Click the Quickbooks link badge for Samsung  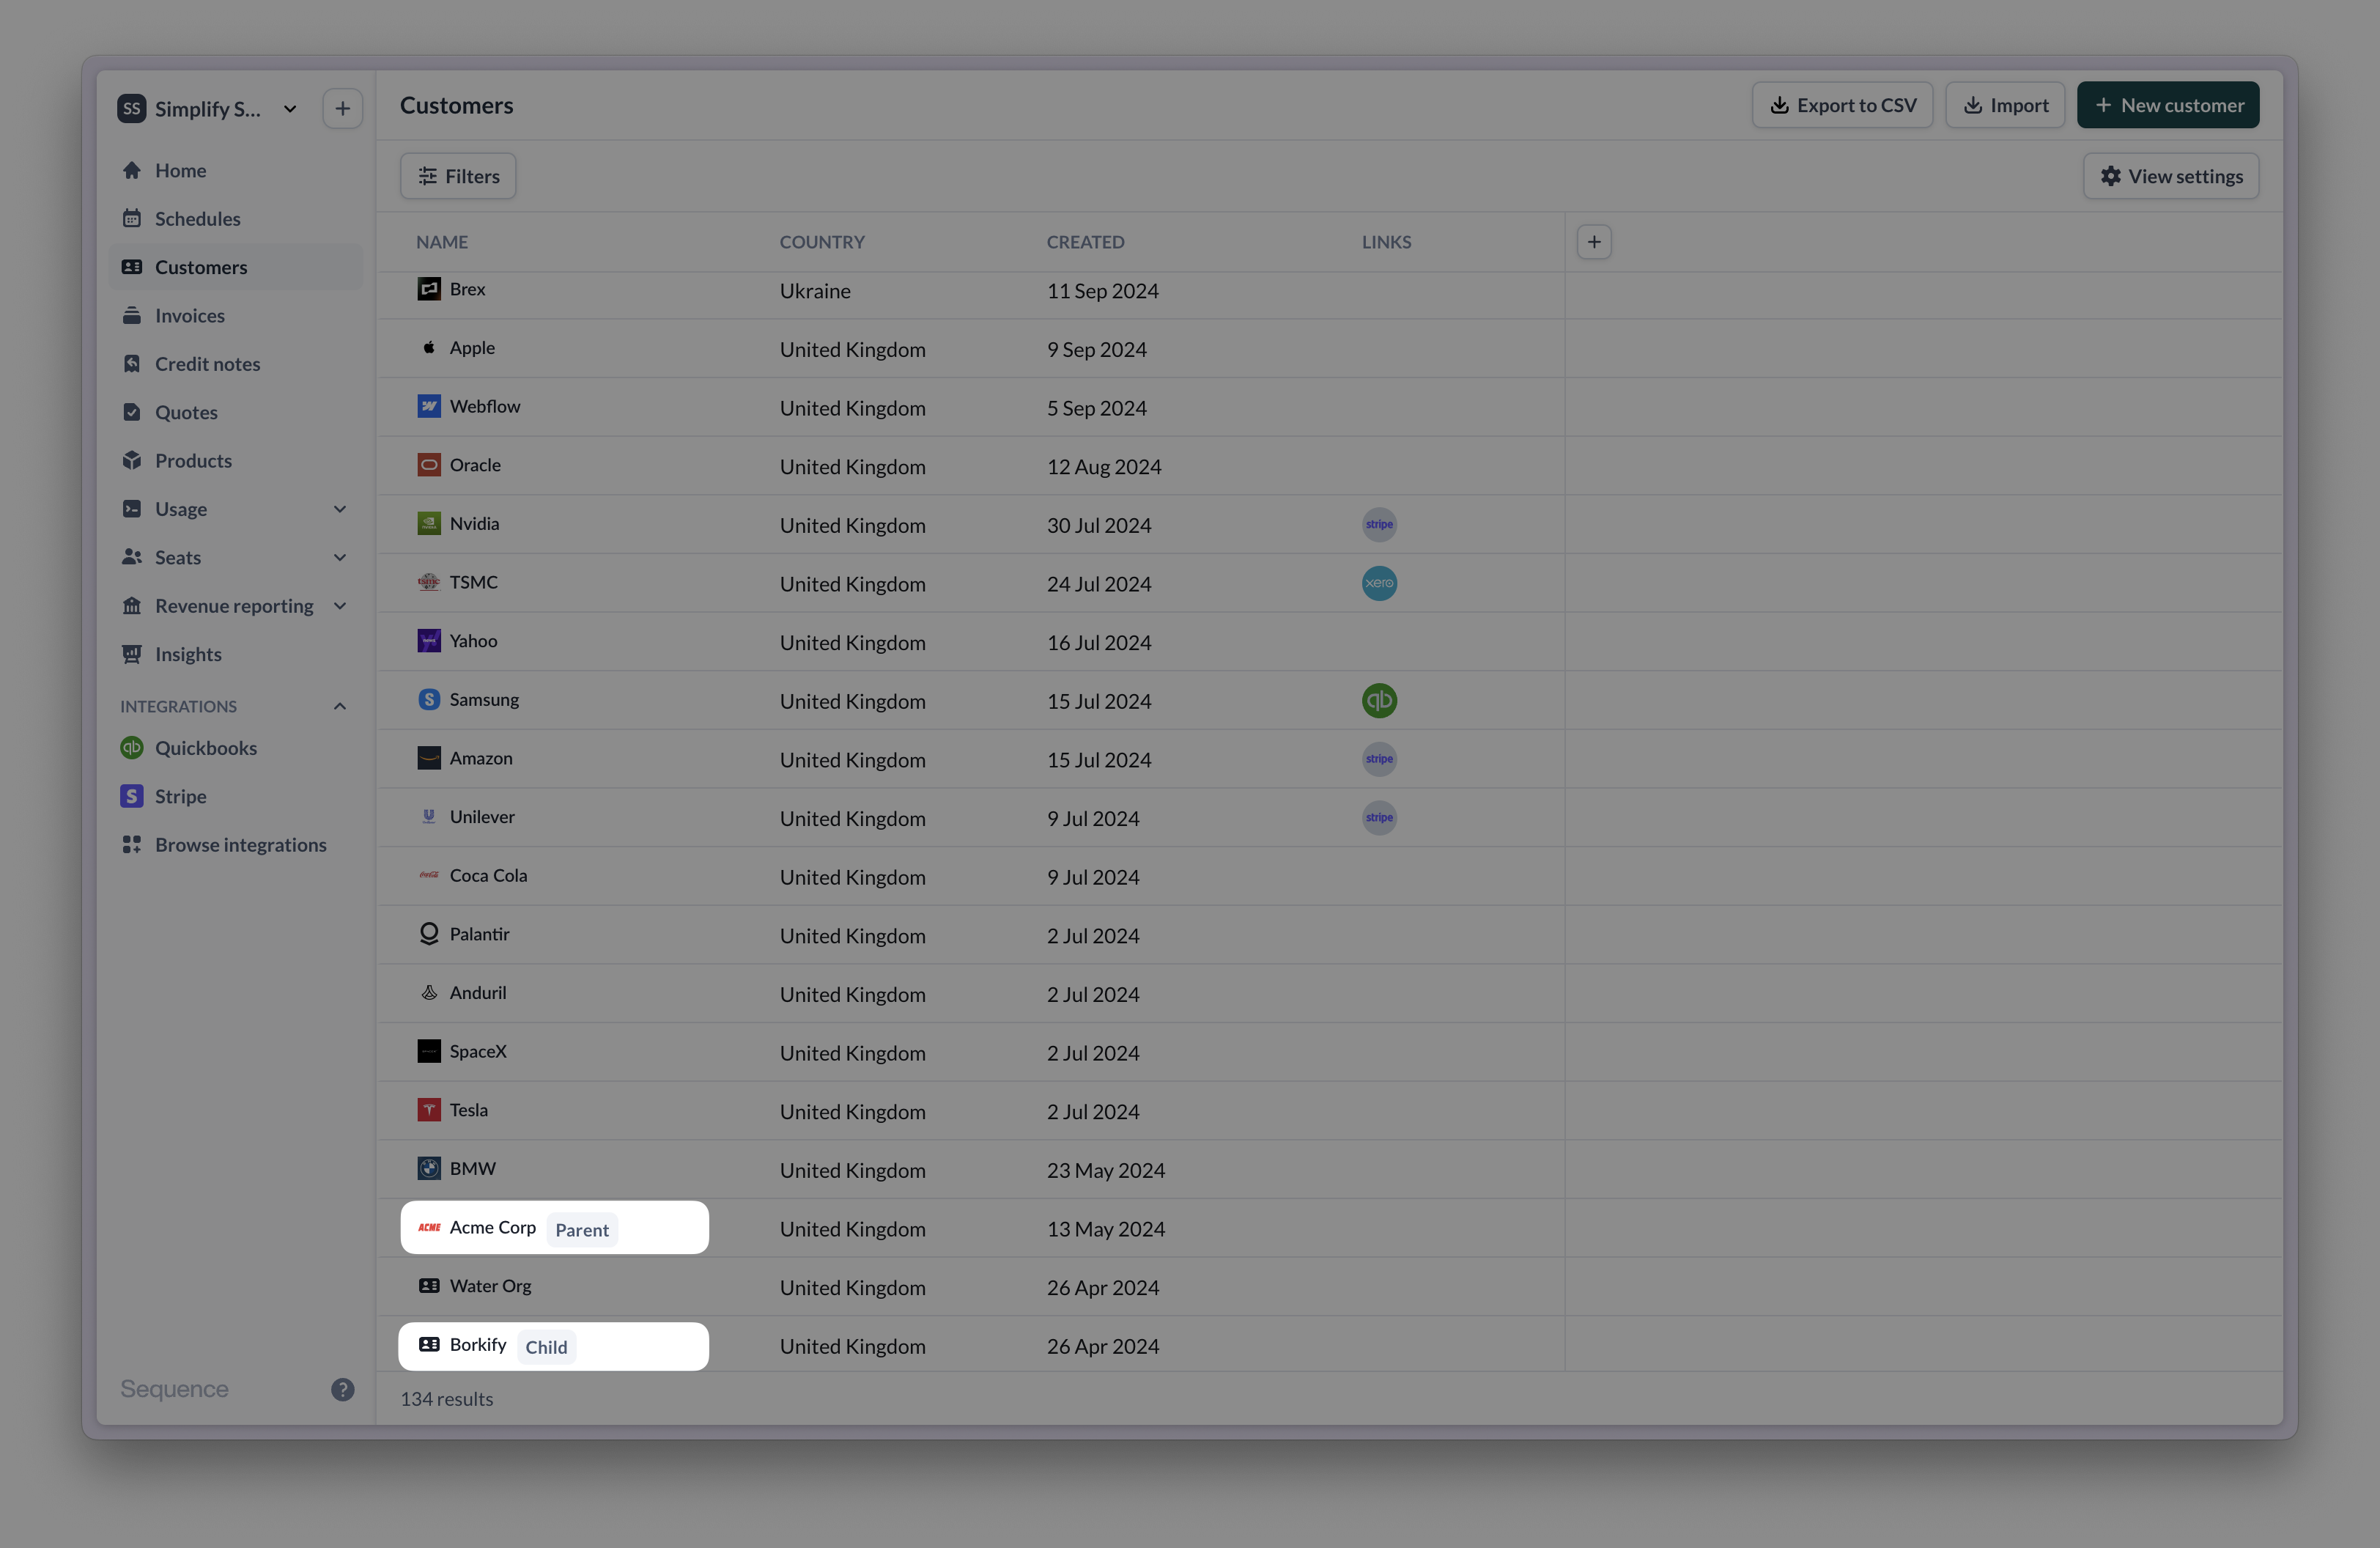[x=1379, y=701]
